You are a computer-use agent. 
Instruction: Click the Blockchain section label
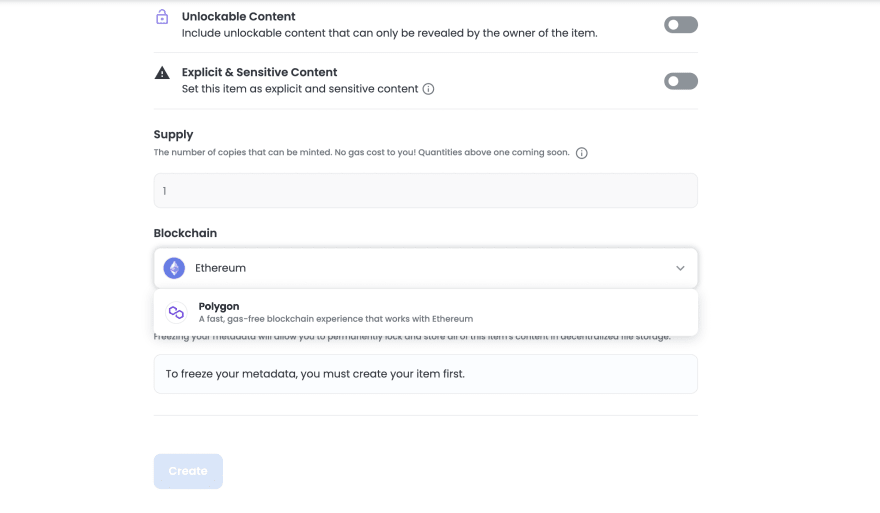pos(185,233)
